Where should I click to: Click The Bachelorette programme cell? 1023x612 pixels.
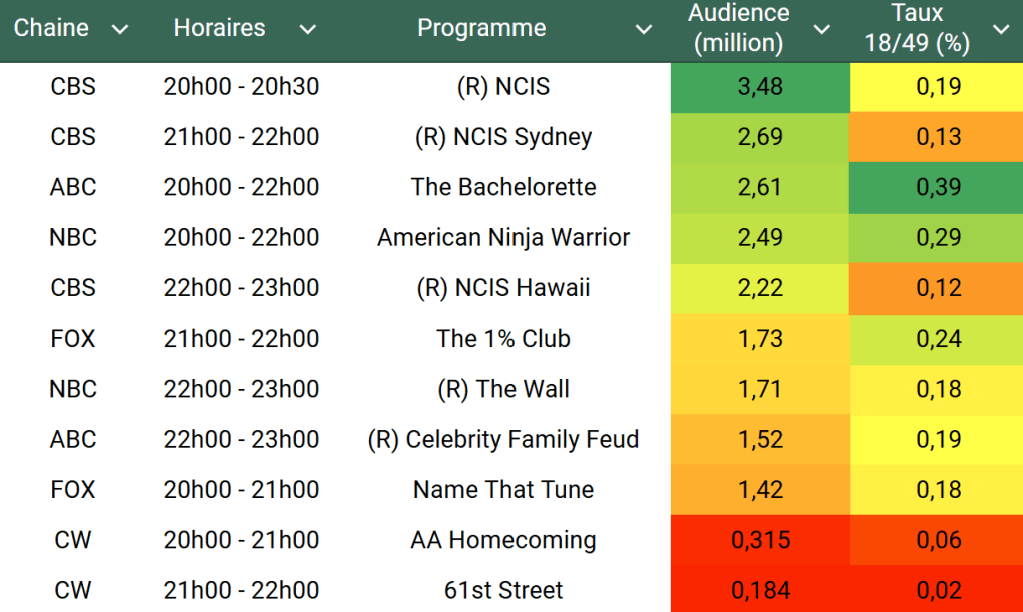point(503,187)
